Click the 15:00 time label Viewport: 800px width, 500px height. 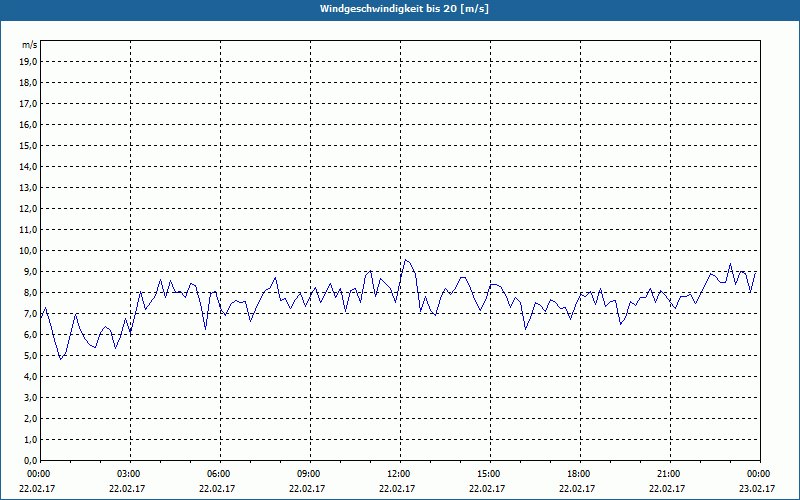tap(489, 474)
